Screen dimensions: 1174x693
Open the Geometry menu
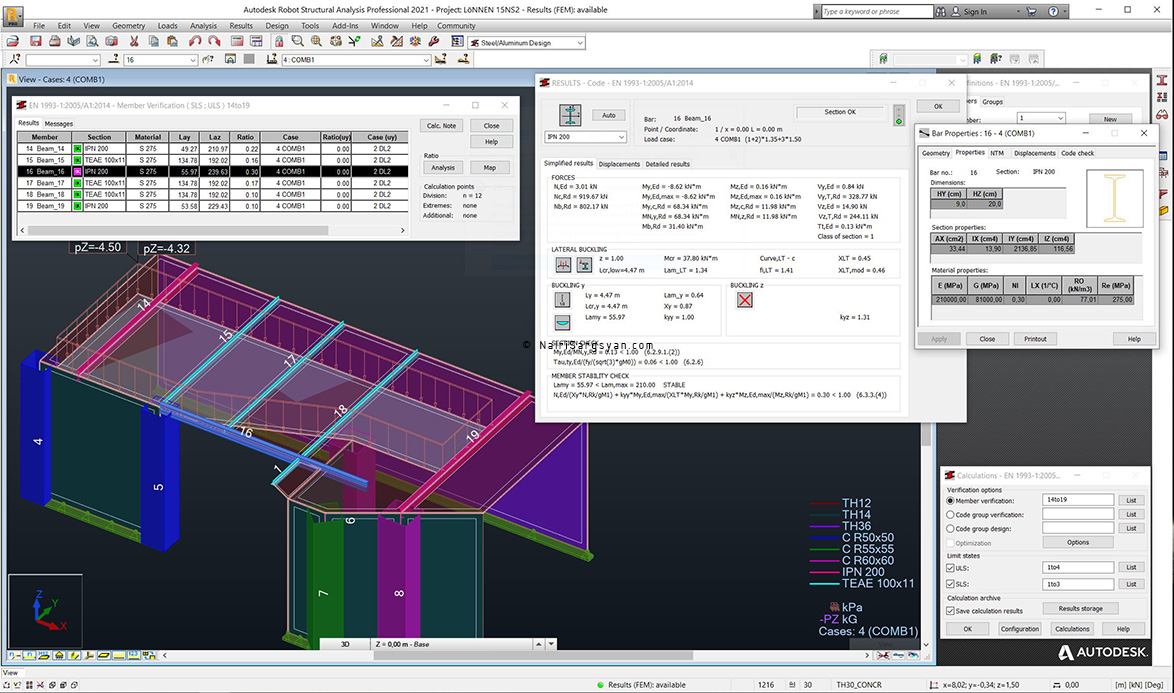tap(128, 25)
